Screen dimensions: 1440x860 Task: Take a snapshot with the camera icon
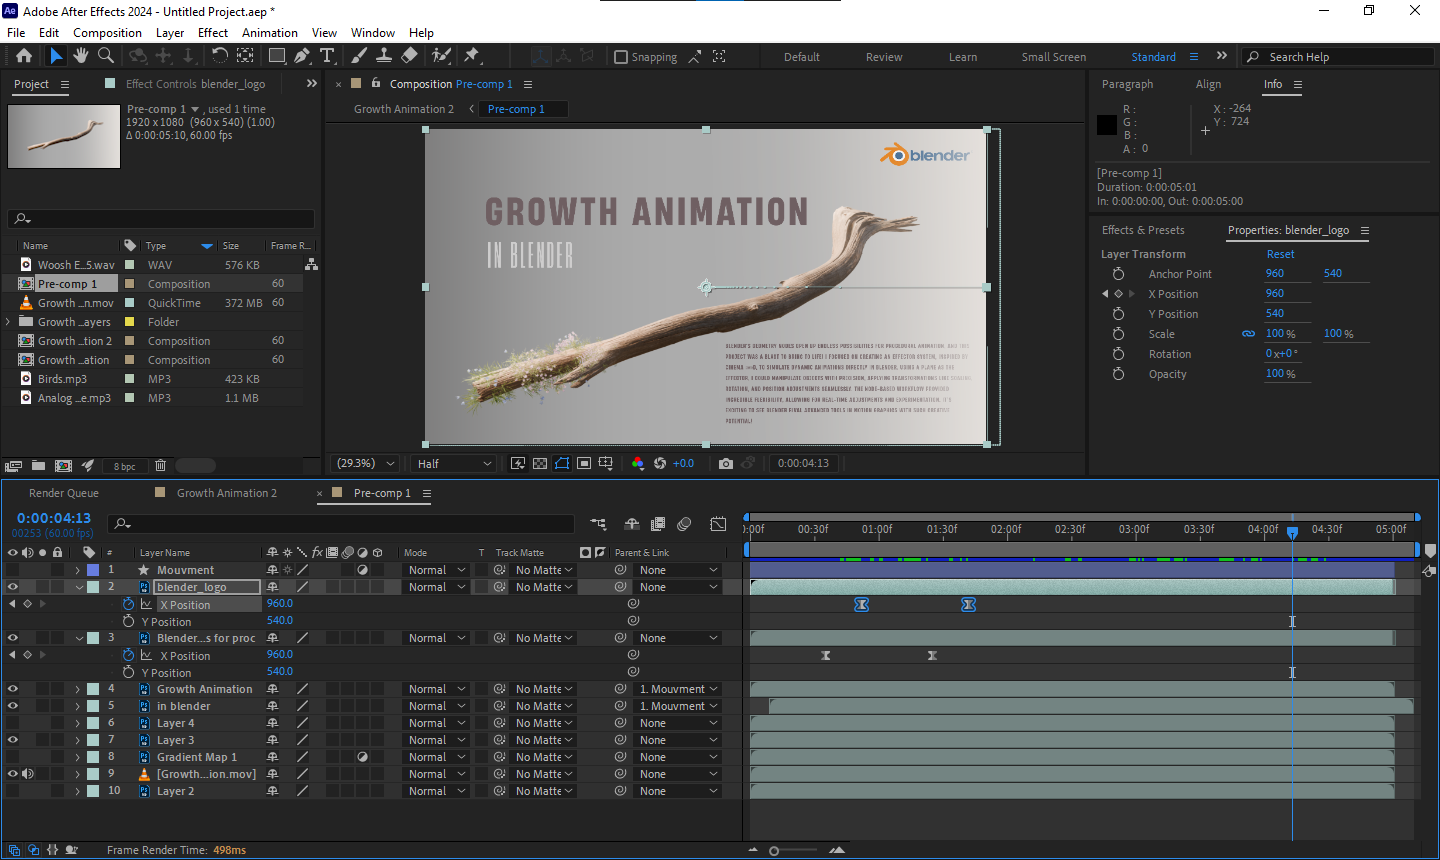tap(726, 463)
